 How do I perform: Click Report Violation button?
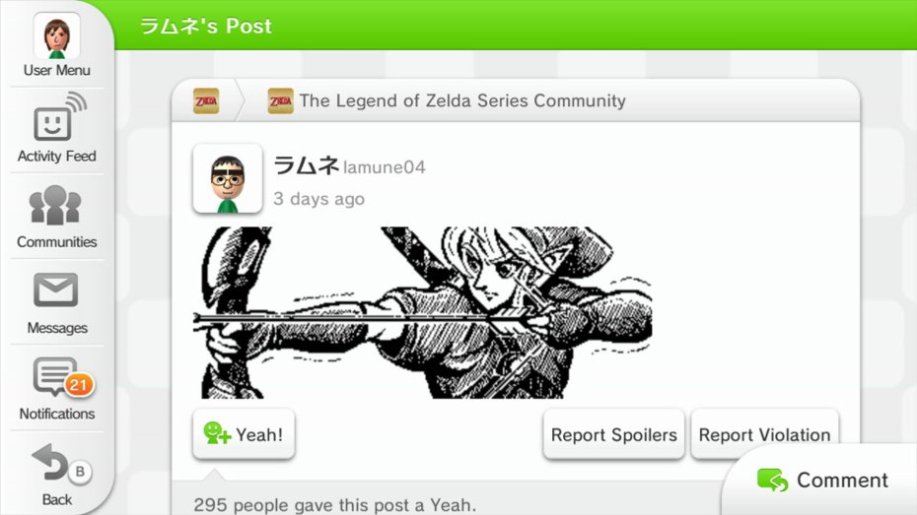coord(764,434)
